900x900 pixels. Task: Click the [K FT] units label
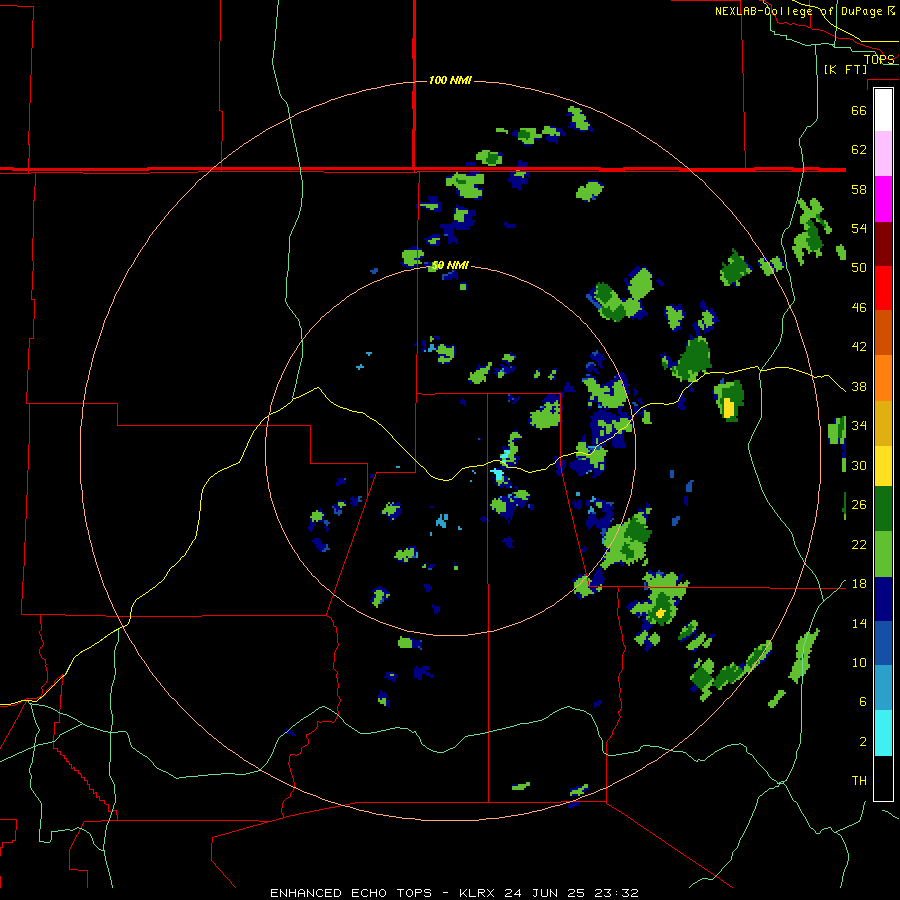pyautogui.click(x=846, y=69)
